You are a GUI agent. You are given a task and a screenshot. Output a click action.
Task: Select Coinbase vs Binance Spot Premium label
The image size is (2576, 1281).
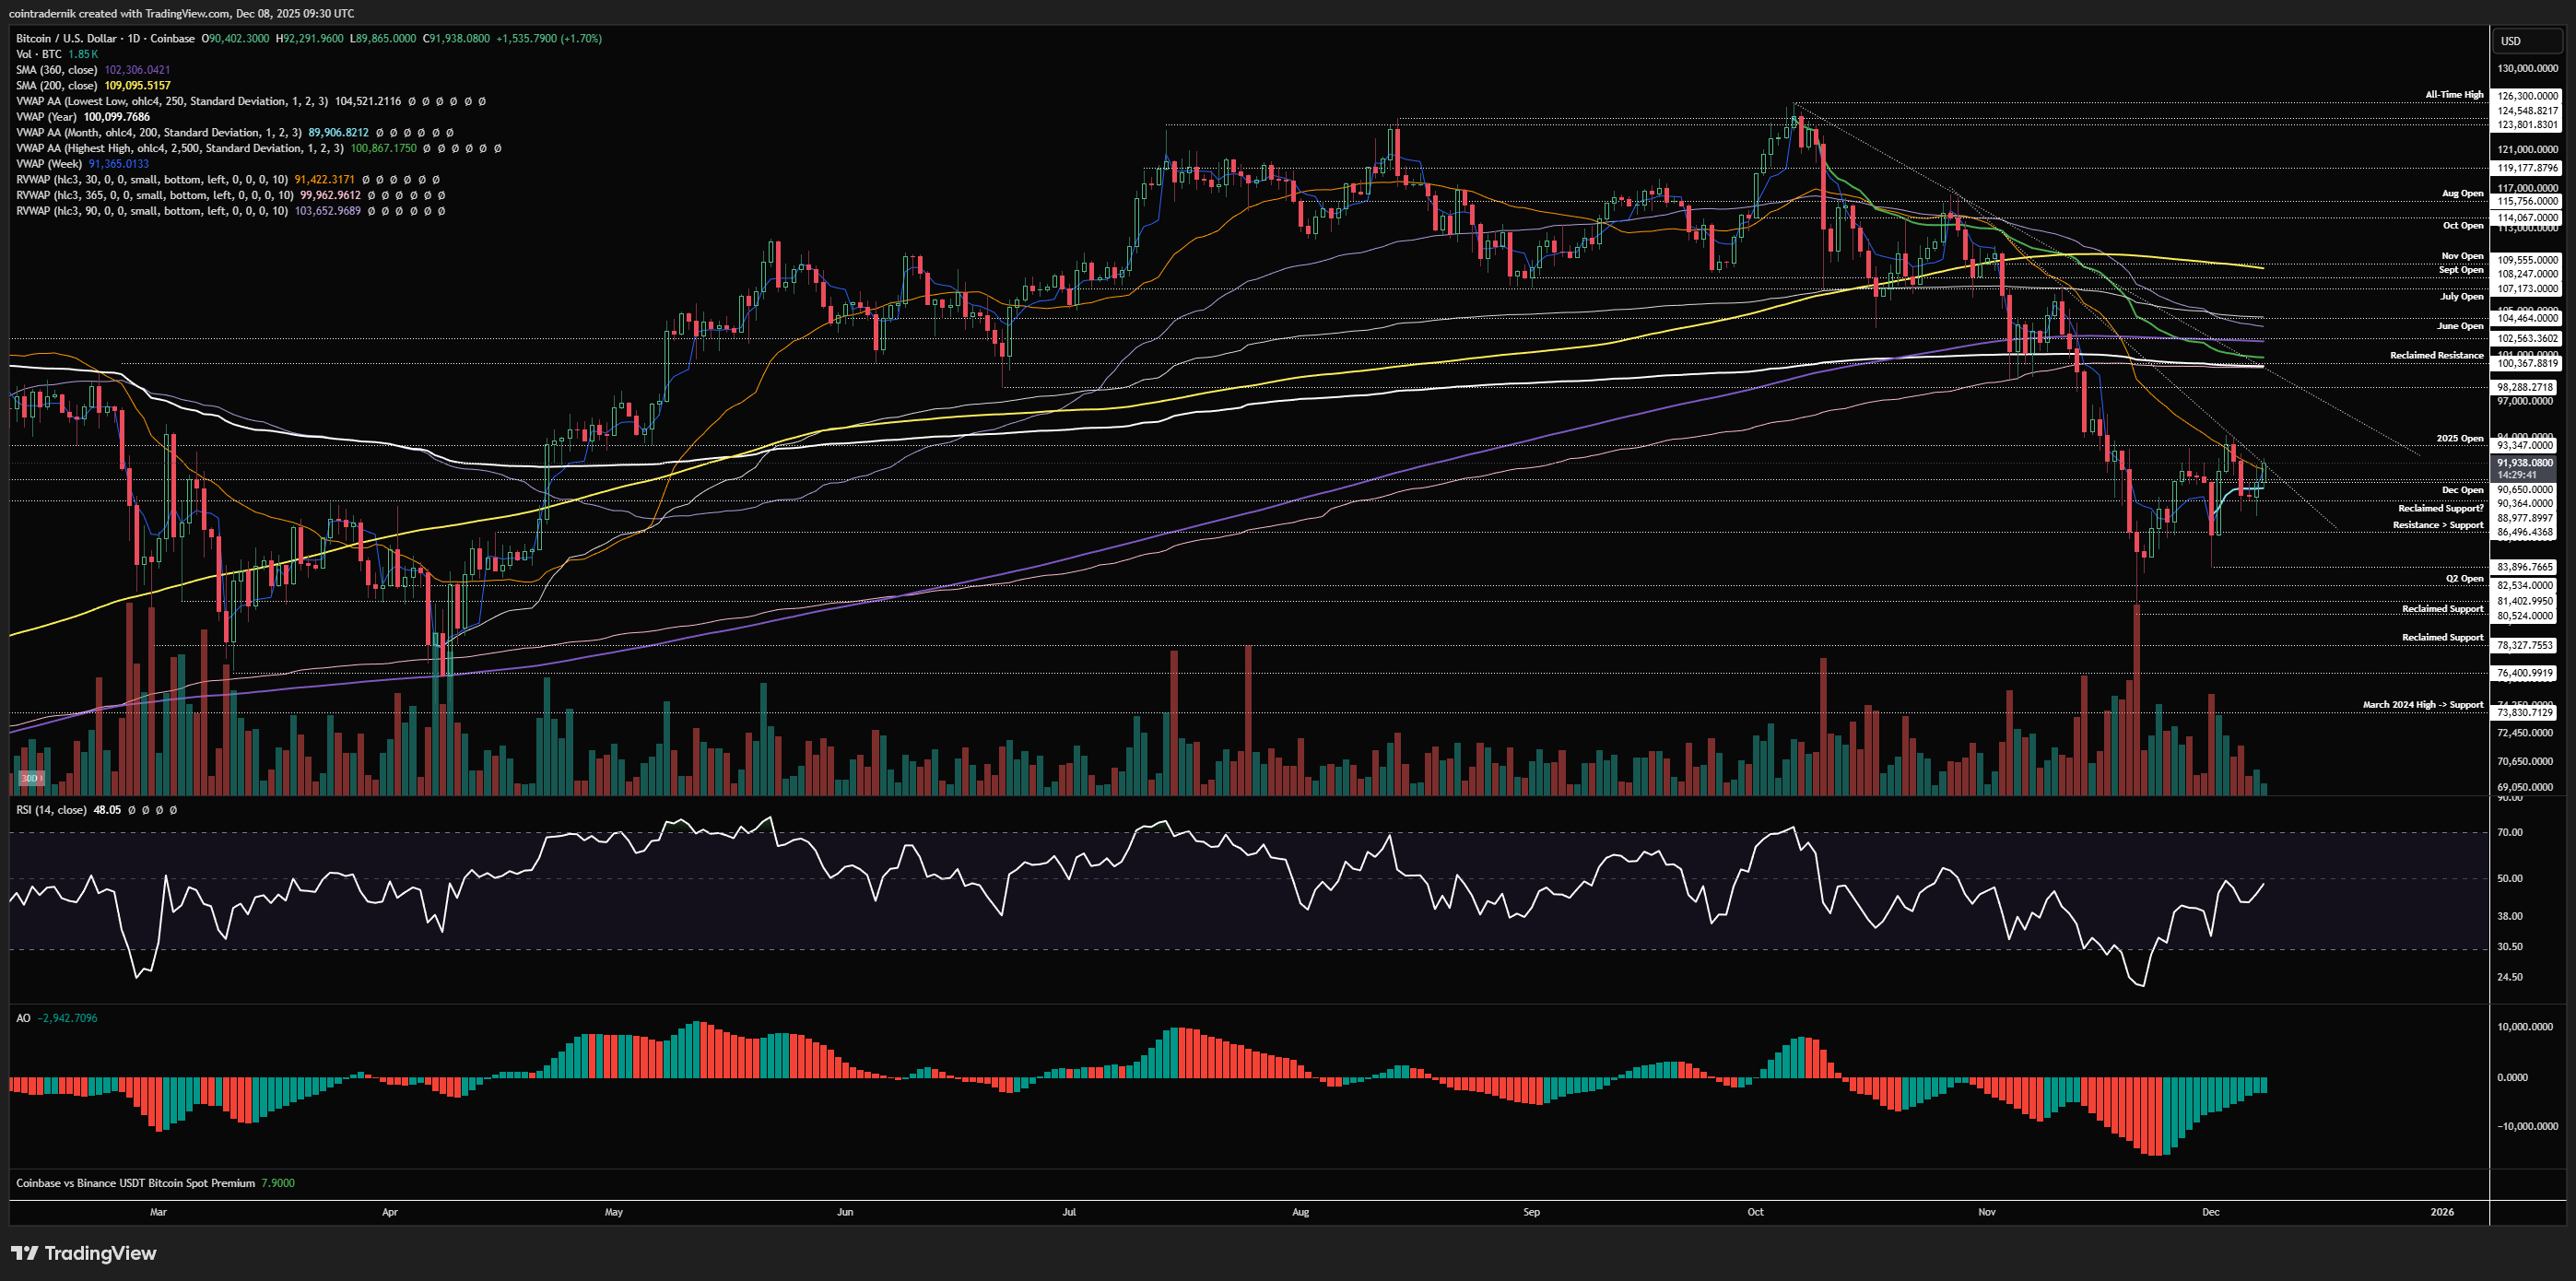(x=135, y=1183)
